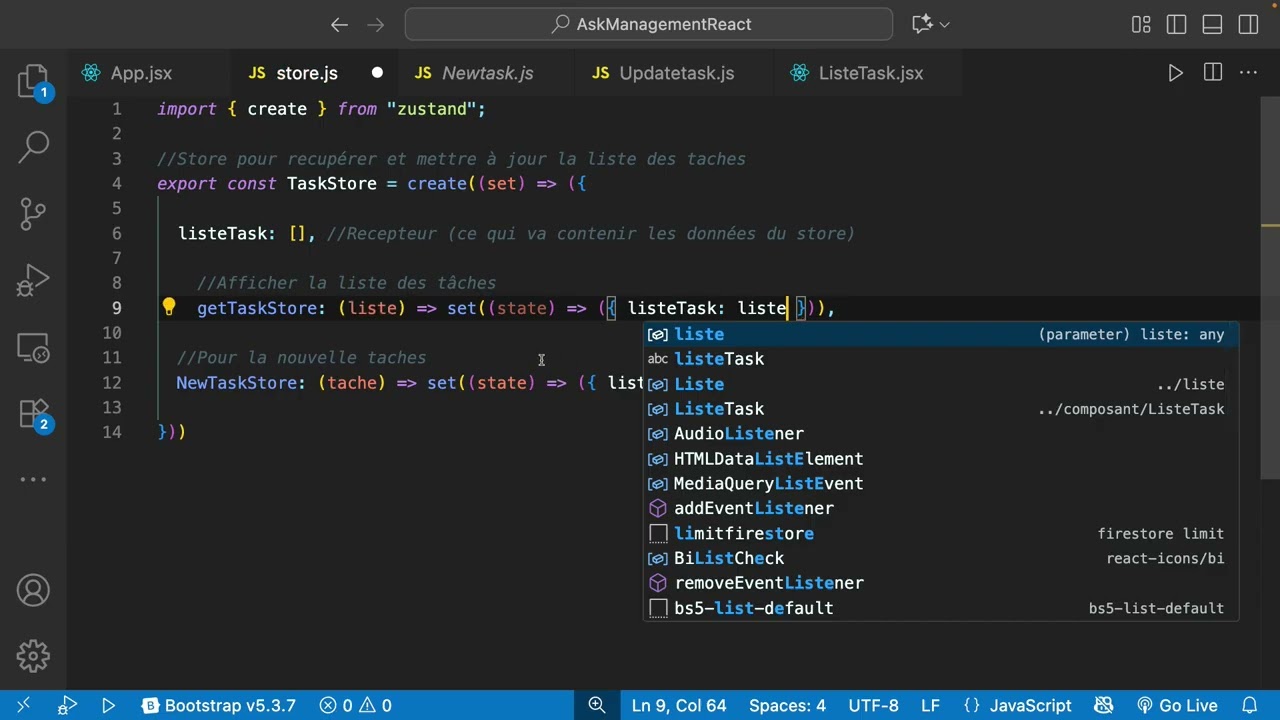
Task: Toggle the primary side bar
Action: click(x=1176, y=24)
